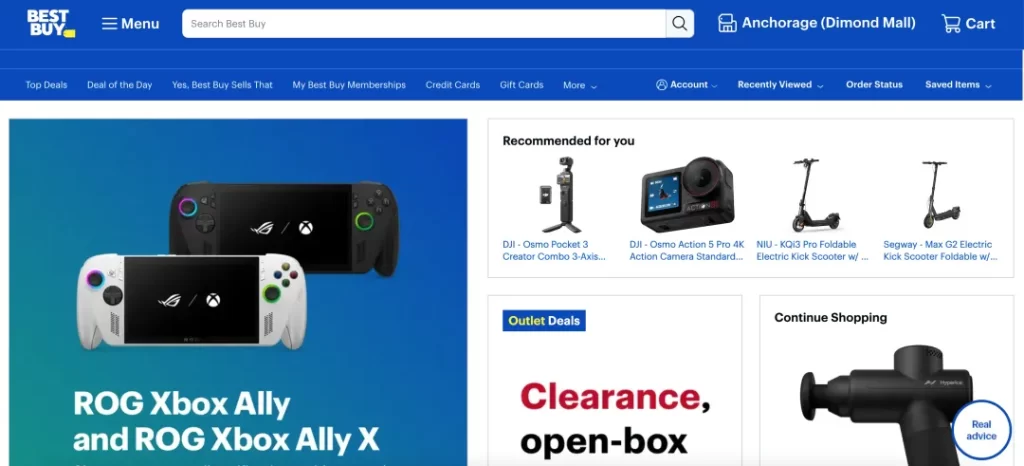Open Order Status page
Screen dimensions: 1024x466
[x=874, y=85]
